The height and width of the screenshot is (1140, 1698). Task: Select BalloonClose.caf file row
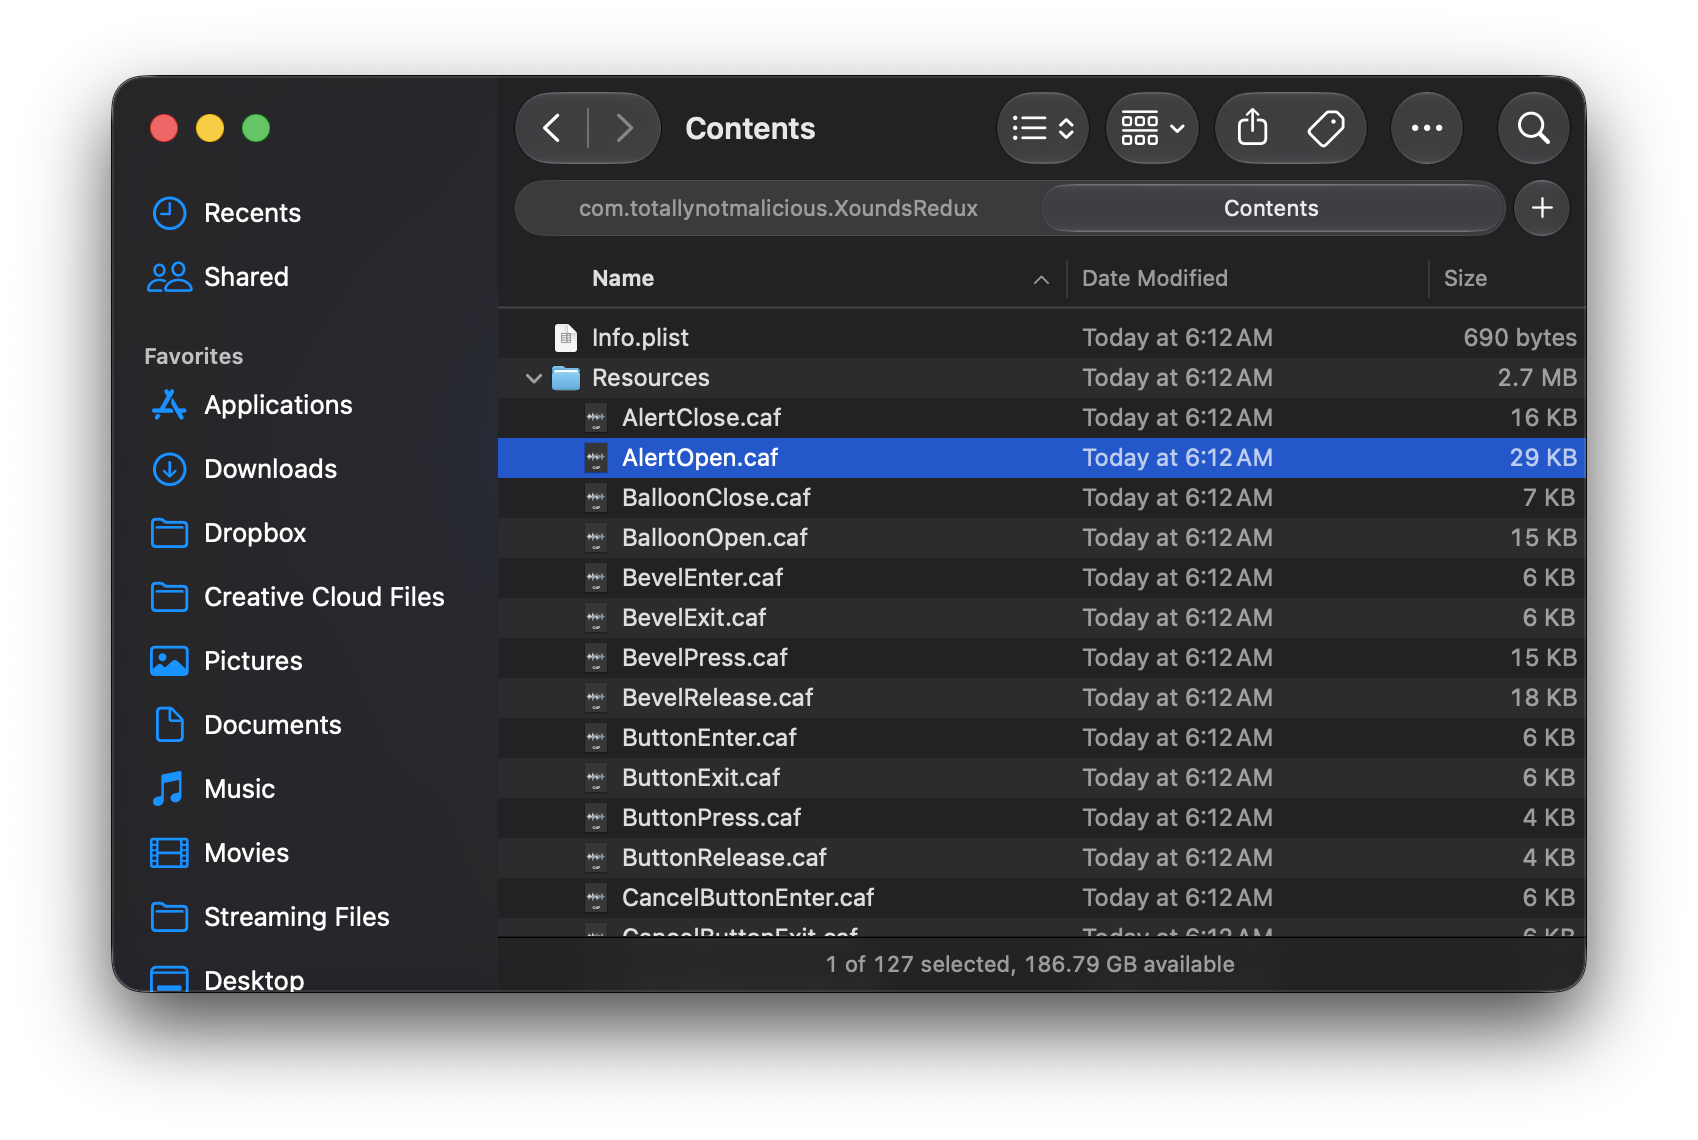[1042, 498]
